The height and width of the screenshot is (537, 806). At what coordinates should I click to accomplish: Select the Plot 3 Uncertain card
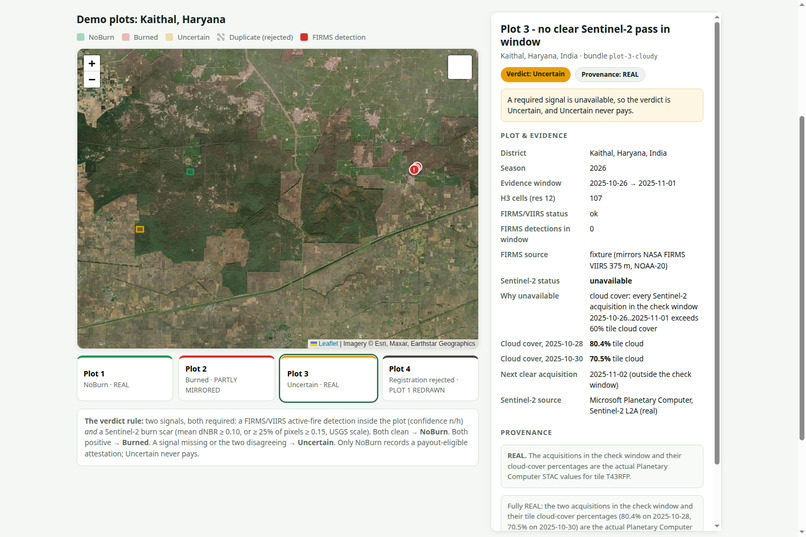328,378
